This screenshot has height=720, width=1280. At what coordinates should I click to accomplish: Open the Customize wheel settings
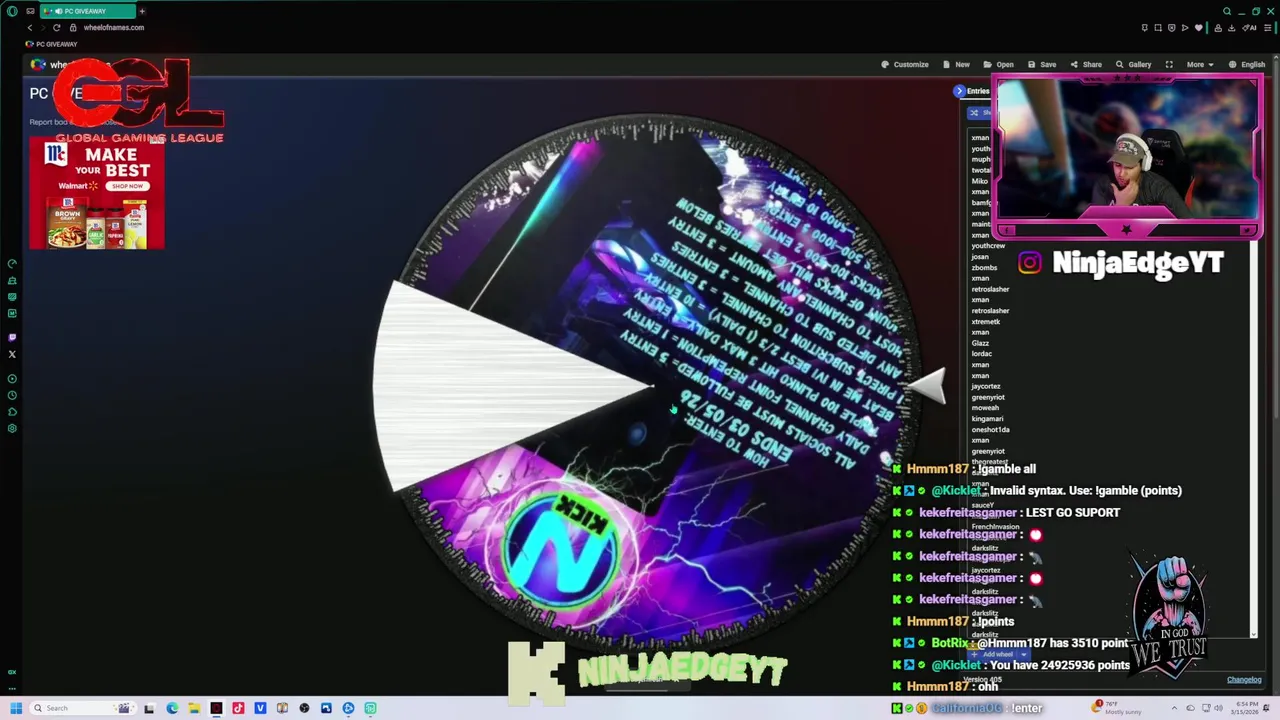905,64
